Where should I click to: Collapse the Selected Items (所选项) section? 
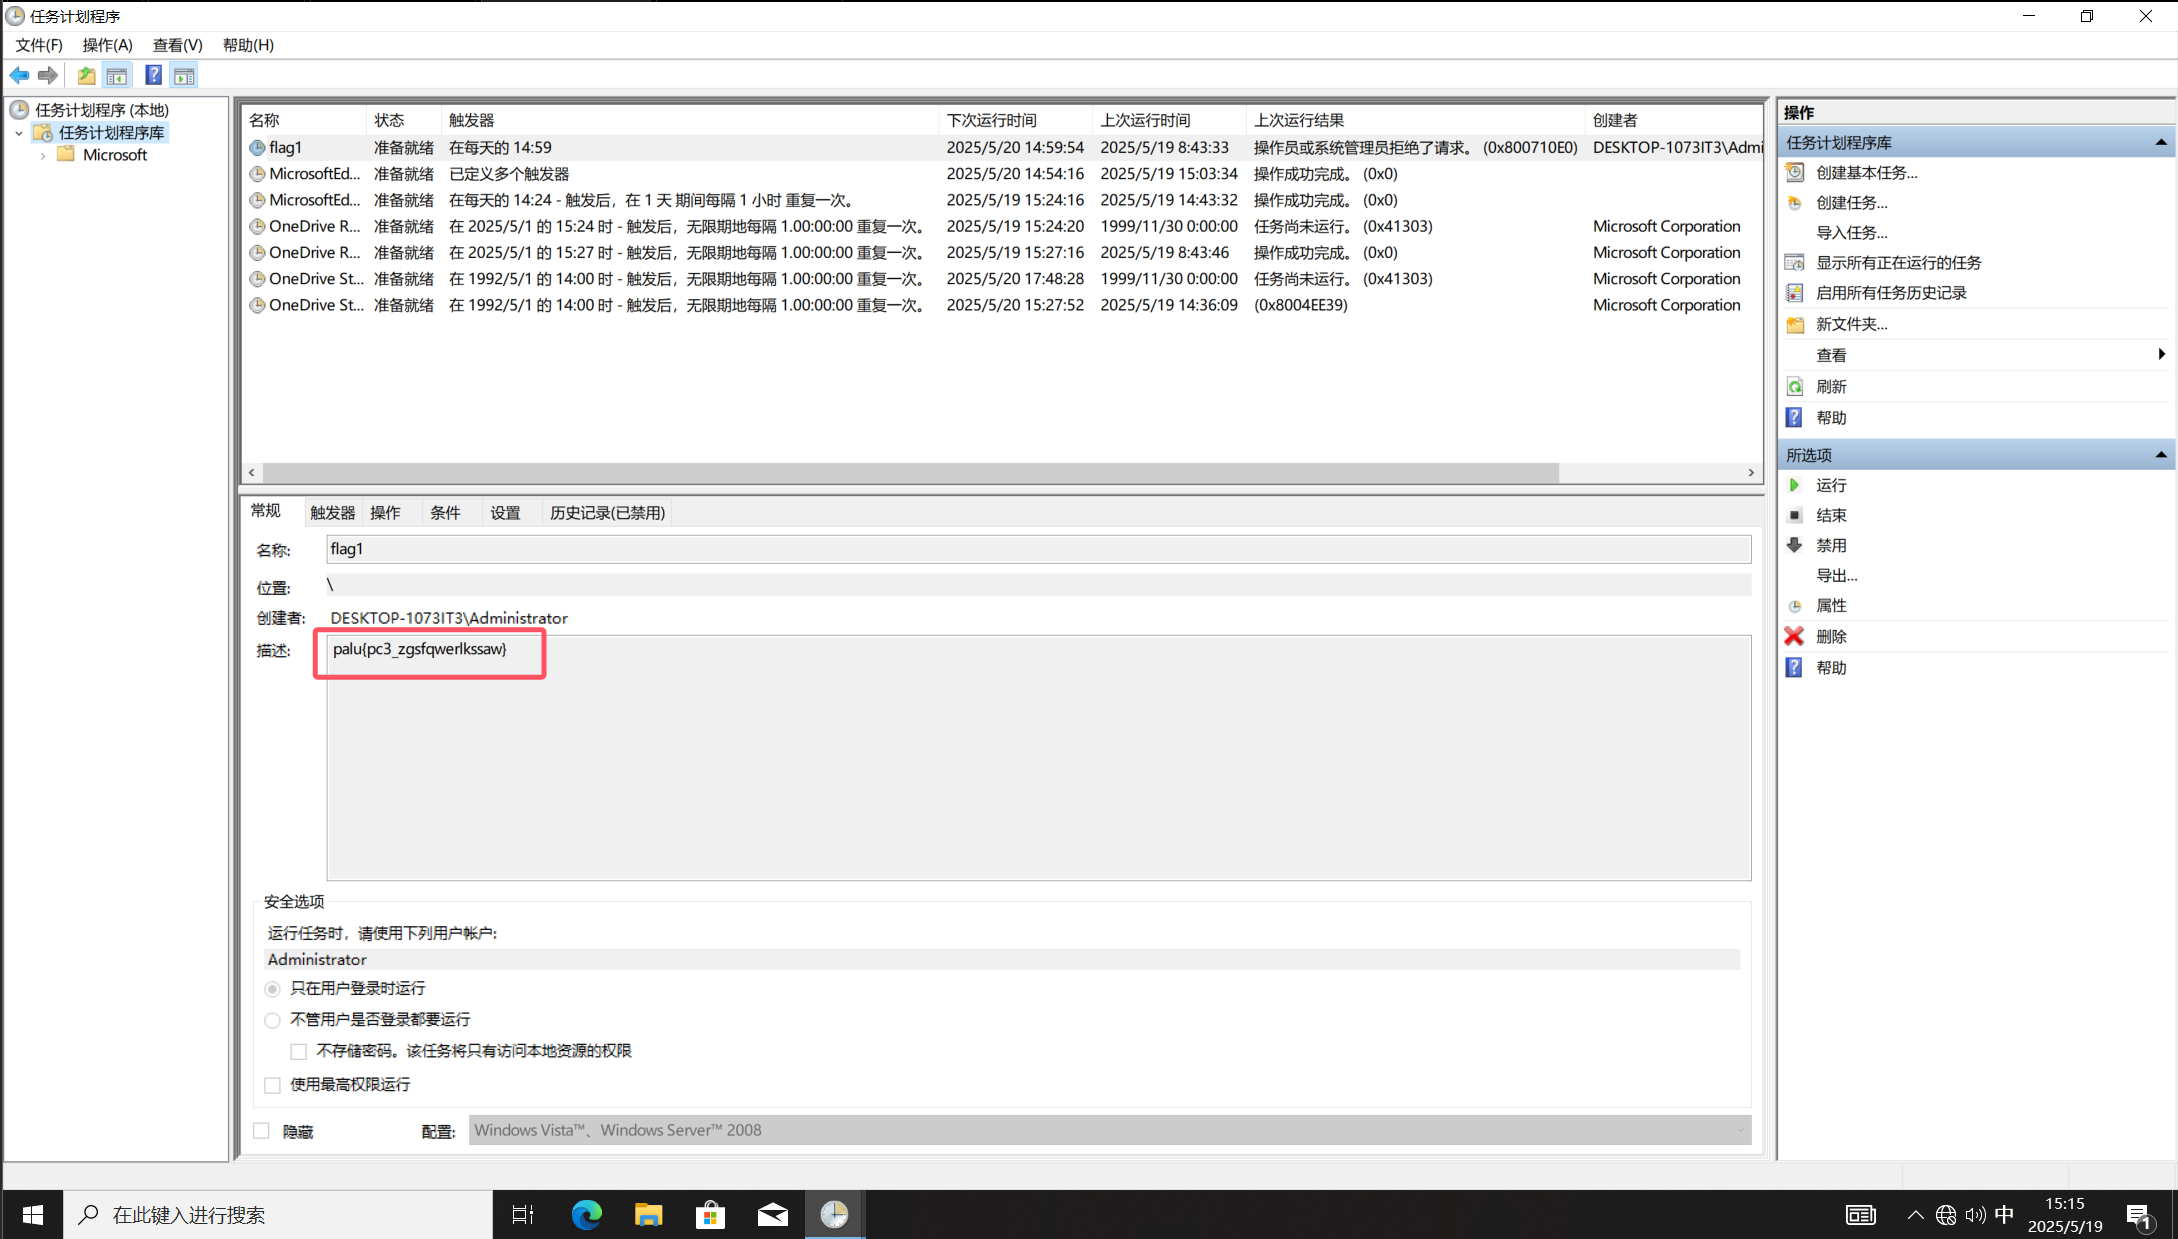2160,455
